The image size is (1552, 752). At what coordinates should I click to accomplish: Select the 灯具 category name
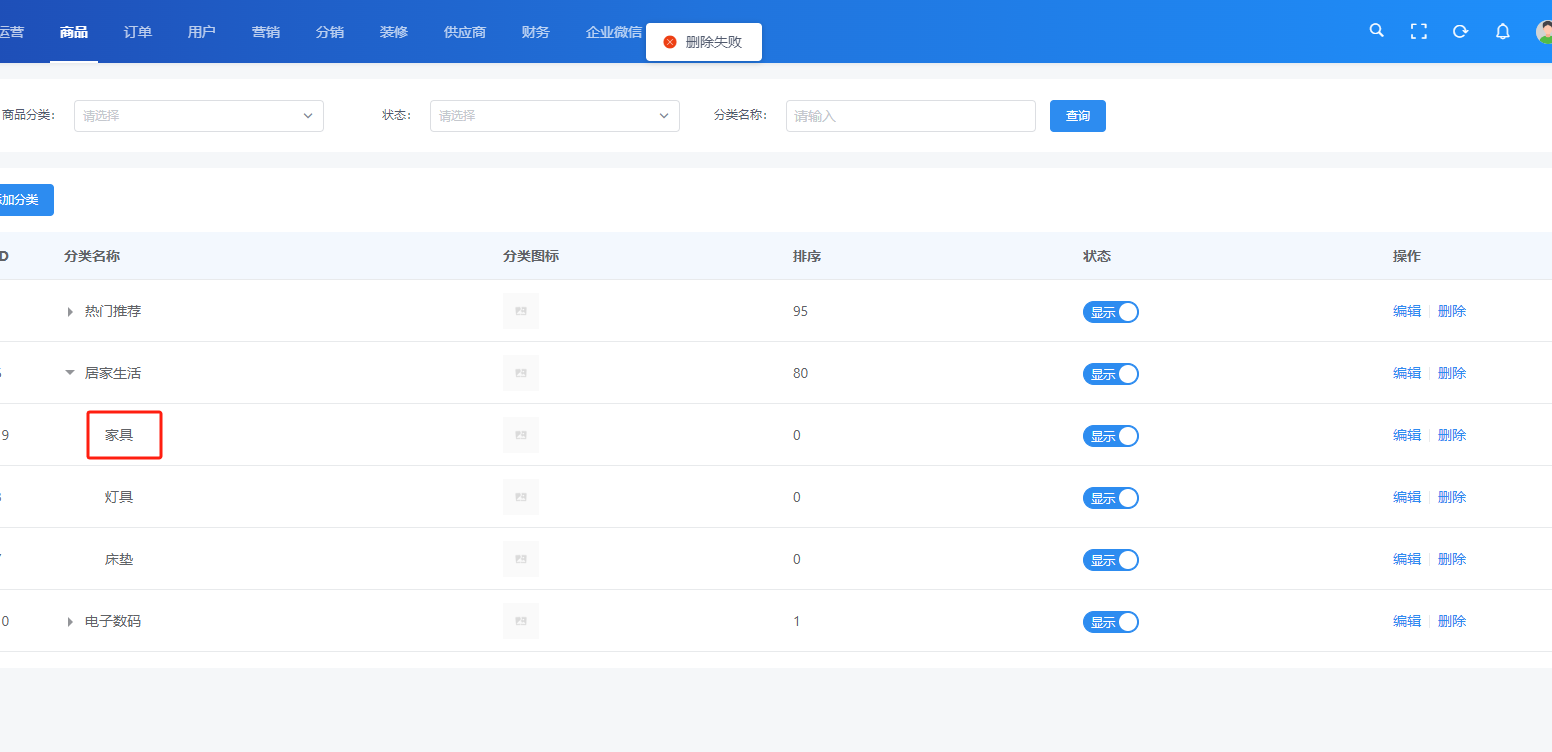click(x=119, y=497)
